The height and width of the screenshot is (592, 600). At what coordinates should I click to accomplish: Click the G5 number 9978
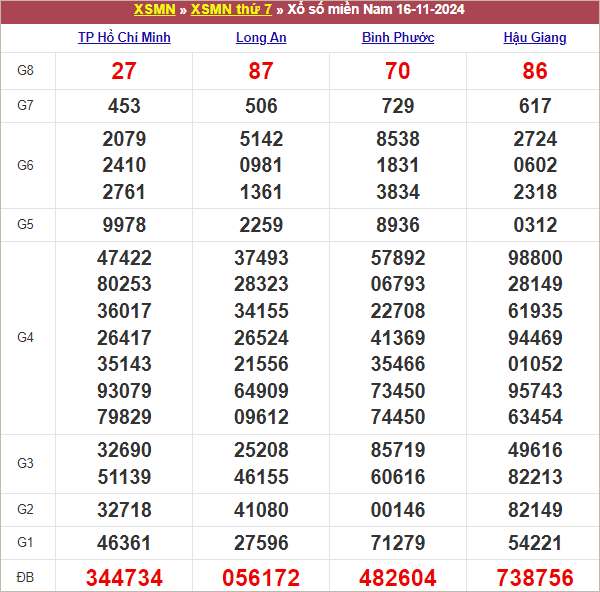[124, 225]
